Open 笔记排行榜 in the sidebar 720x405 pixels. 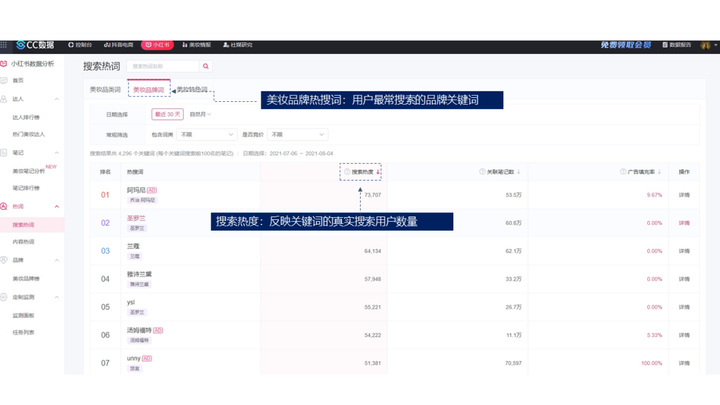point(26,188)
